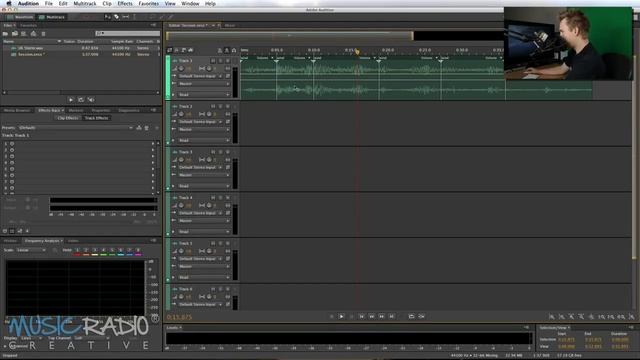
Task: Toggle Loop Playback button in transport
Action: [411, 316]
